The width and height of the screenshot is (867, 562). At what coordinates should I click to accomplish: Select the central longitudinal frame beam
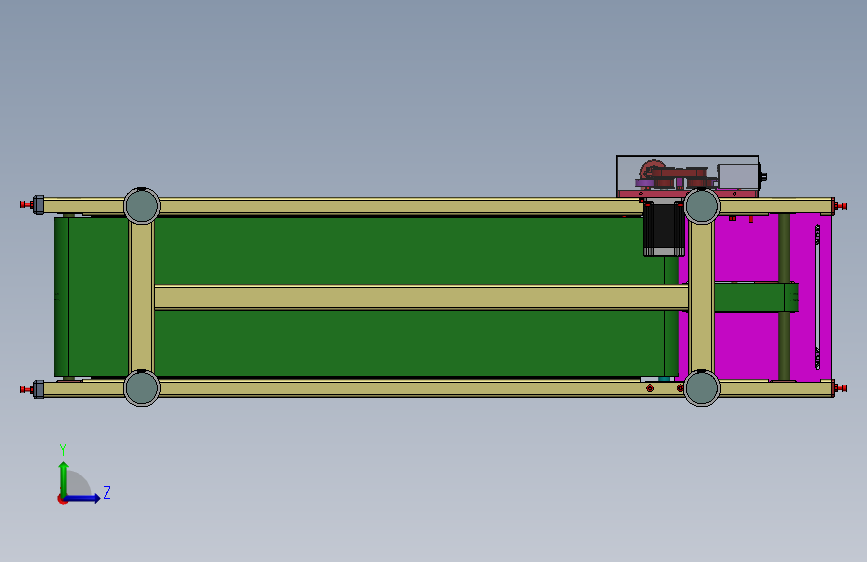421,298
